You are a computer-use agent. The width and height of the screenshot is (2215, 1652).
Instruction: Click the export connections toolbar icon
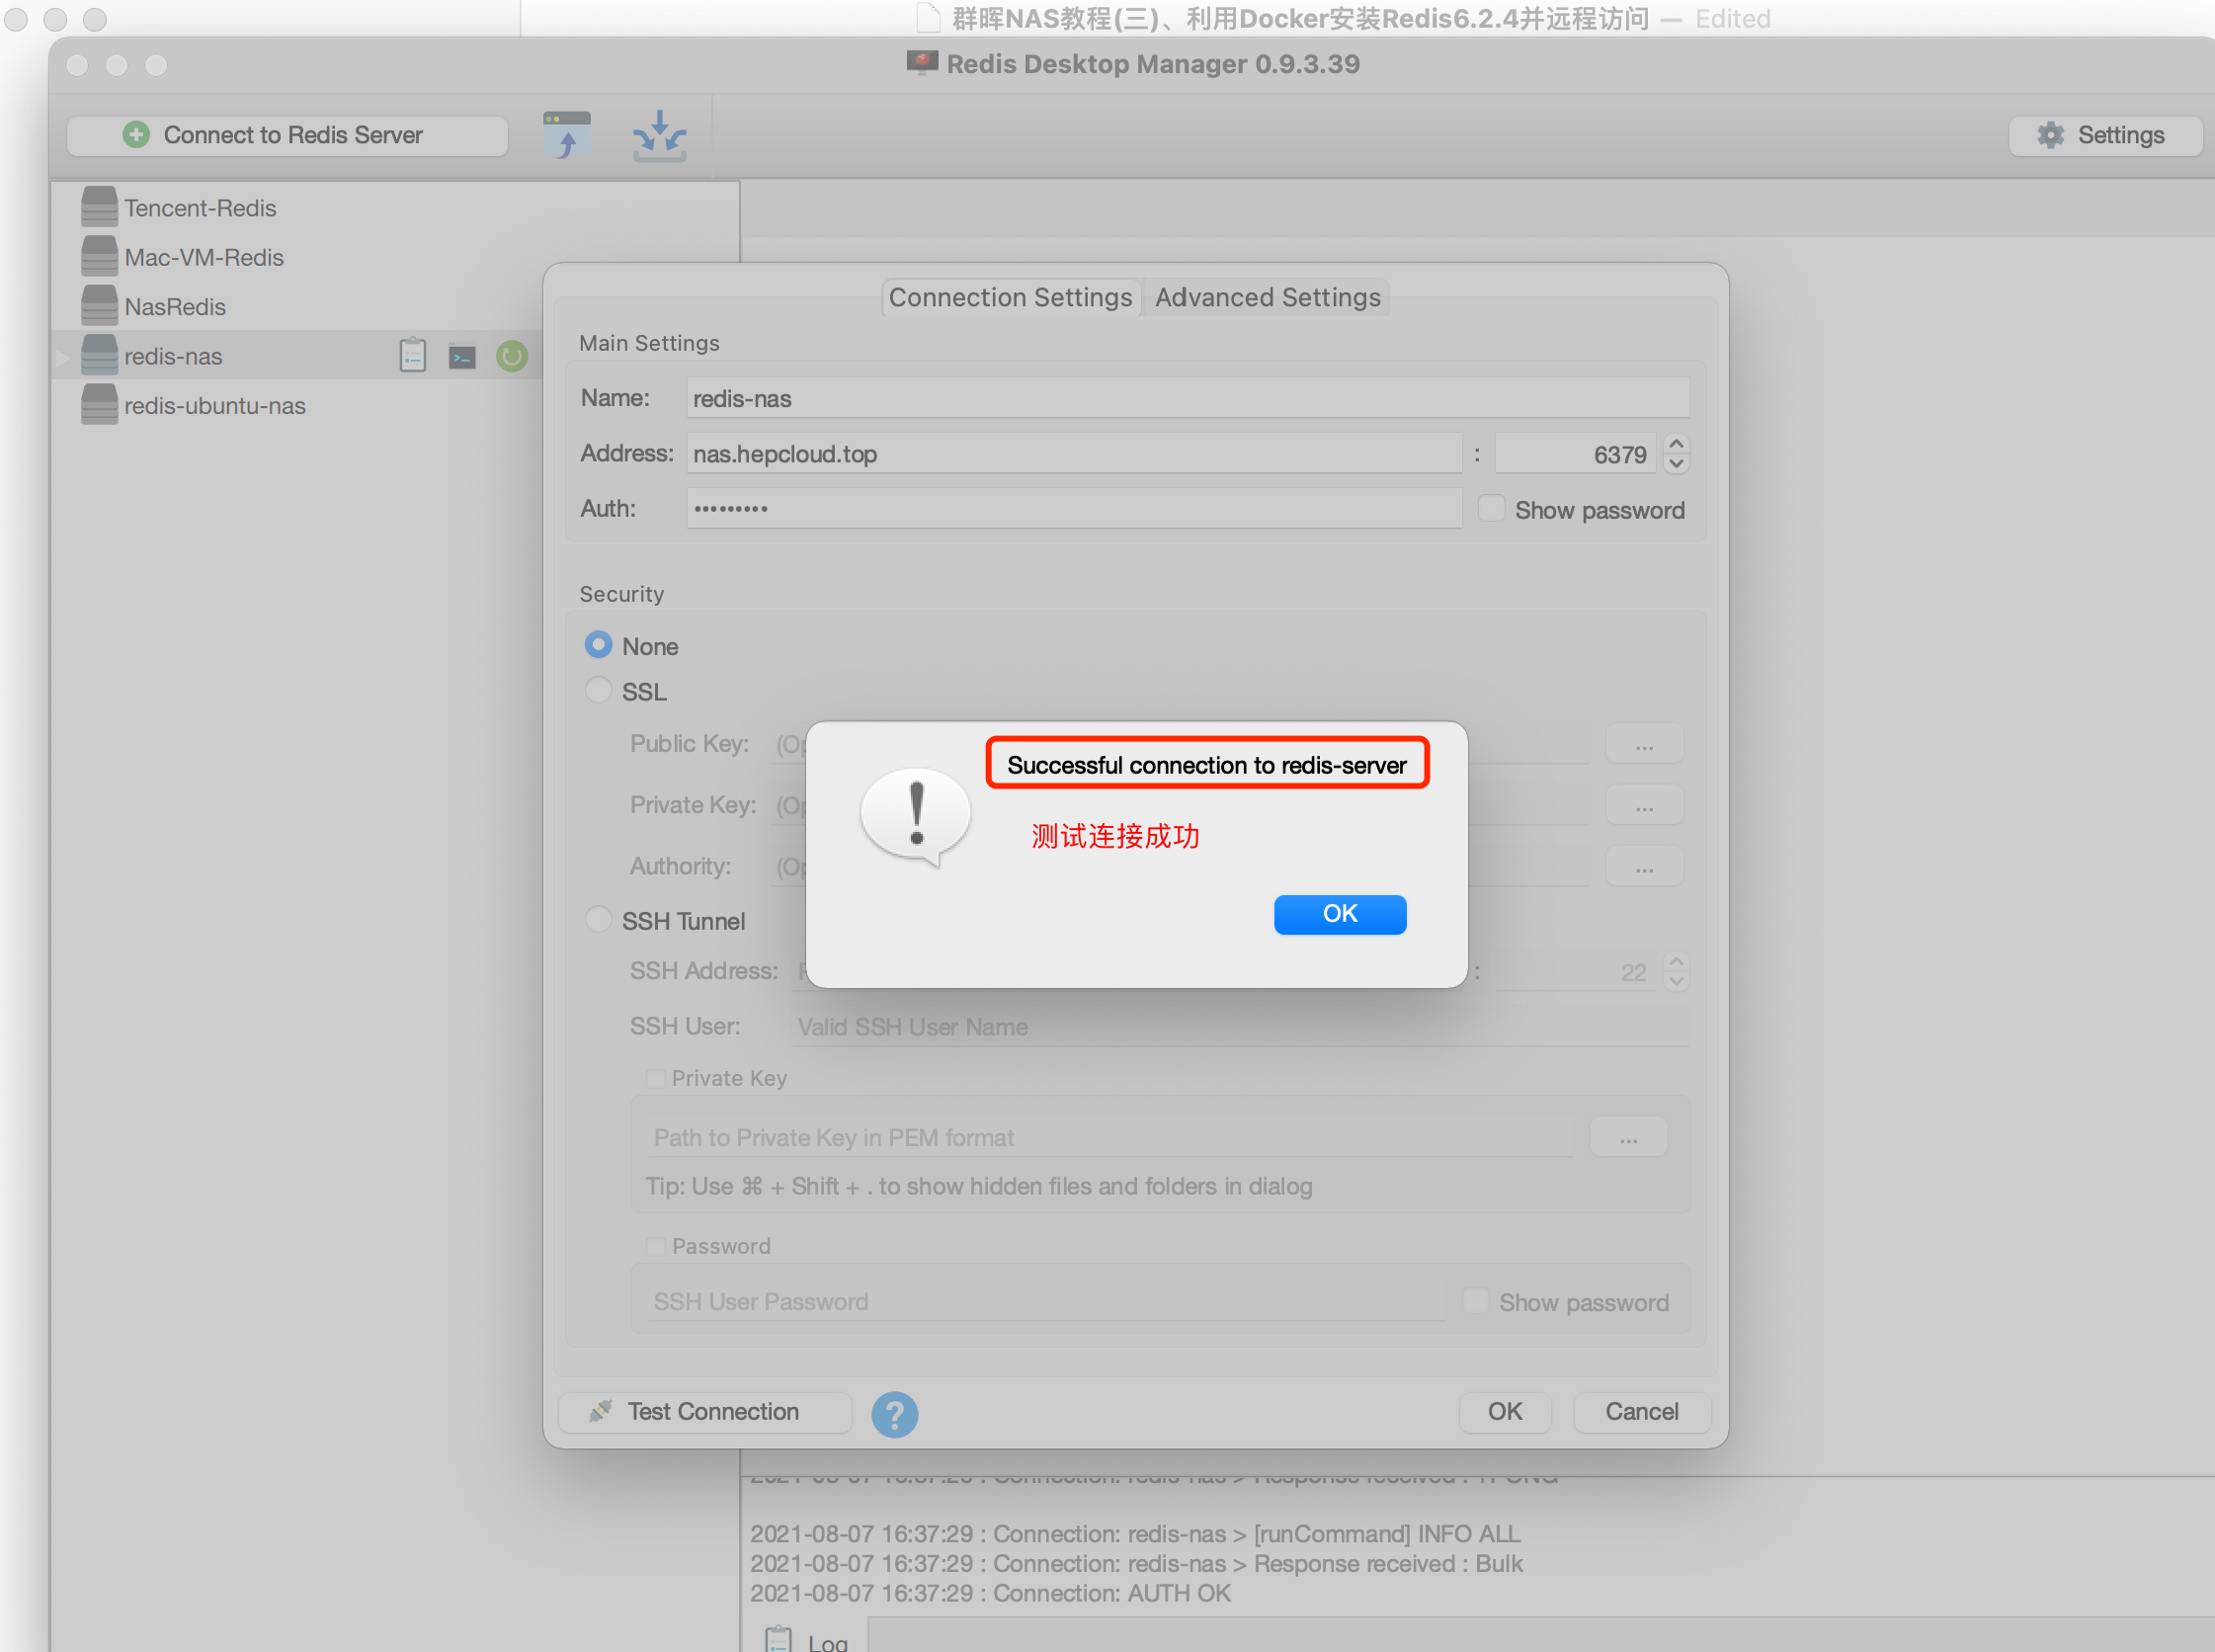659,135
